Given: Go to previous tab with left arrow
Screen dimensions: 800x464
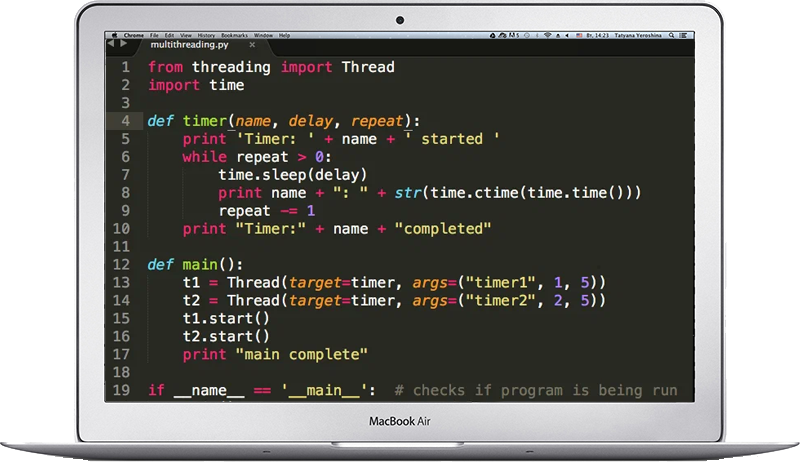Looking at the screenshot, I should (x=111, y=44).
